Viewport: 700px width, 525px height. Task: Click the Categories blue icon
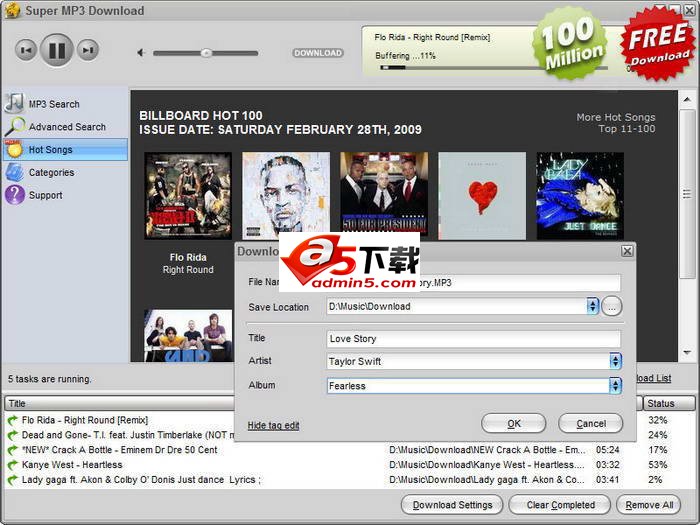click(14, 172)
